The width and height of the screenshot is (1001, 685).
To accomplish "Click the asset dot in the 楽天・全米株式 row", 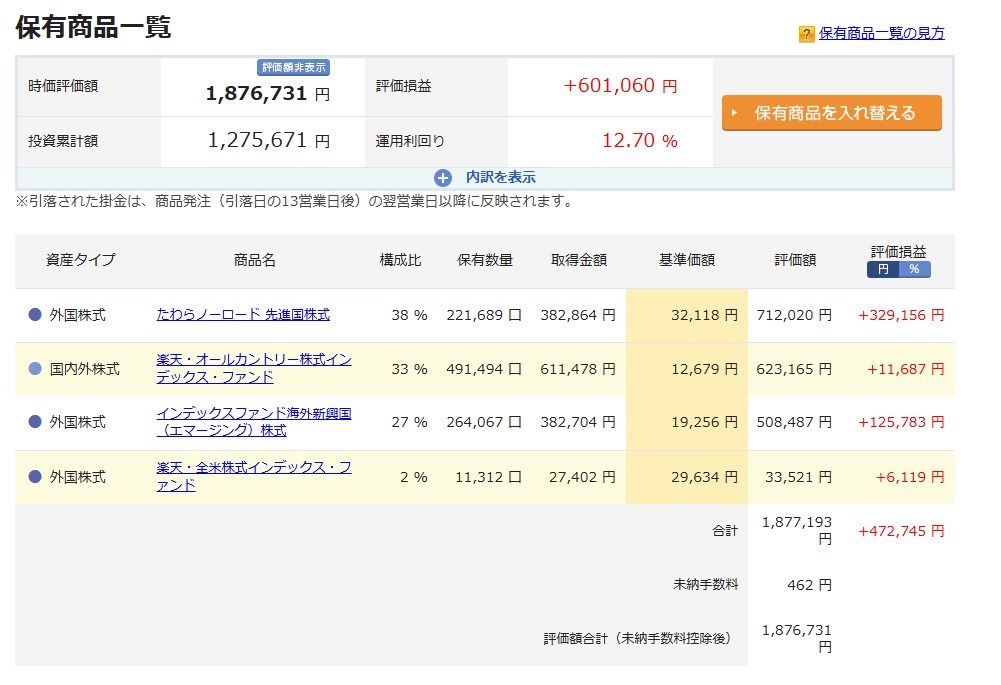I will [x=35, y=477].
